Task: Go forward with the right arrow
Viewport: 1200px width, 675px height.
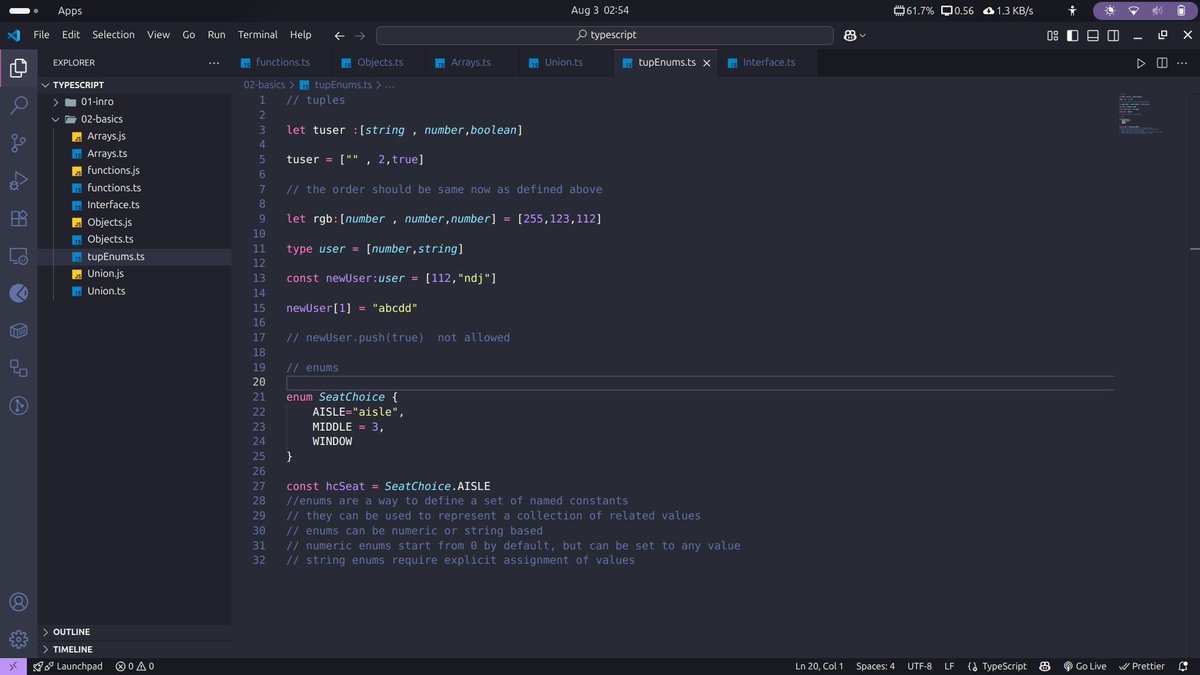Action: [x=361, y=35]
